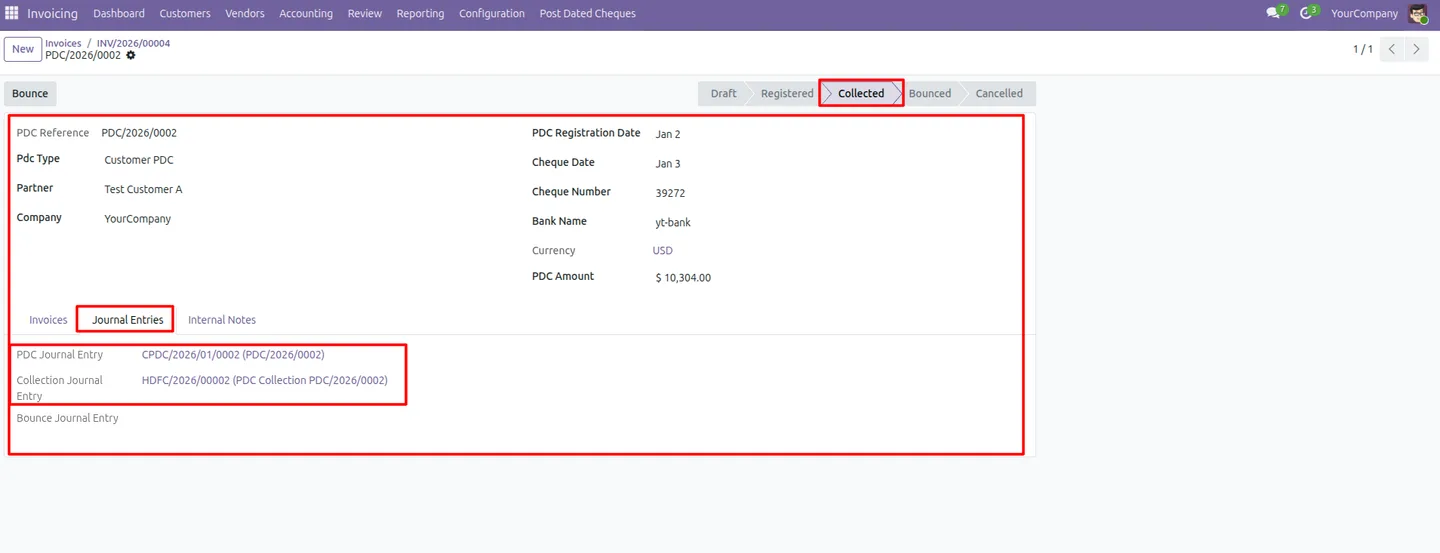Click the user avatar picture
This screenshot has height=553, width=1440.
click(x=1418, y=14)
